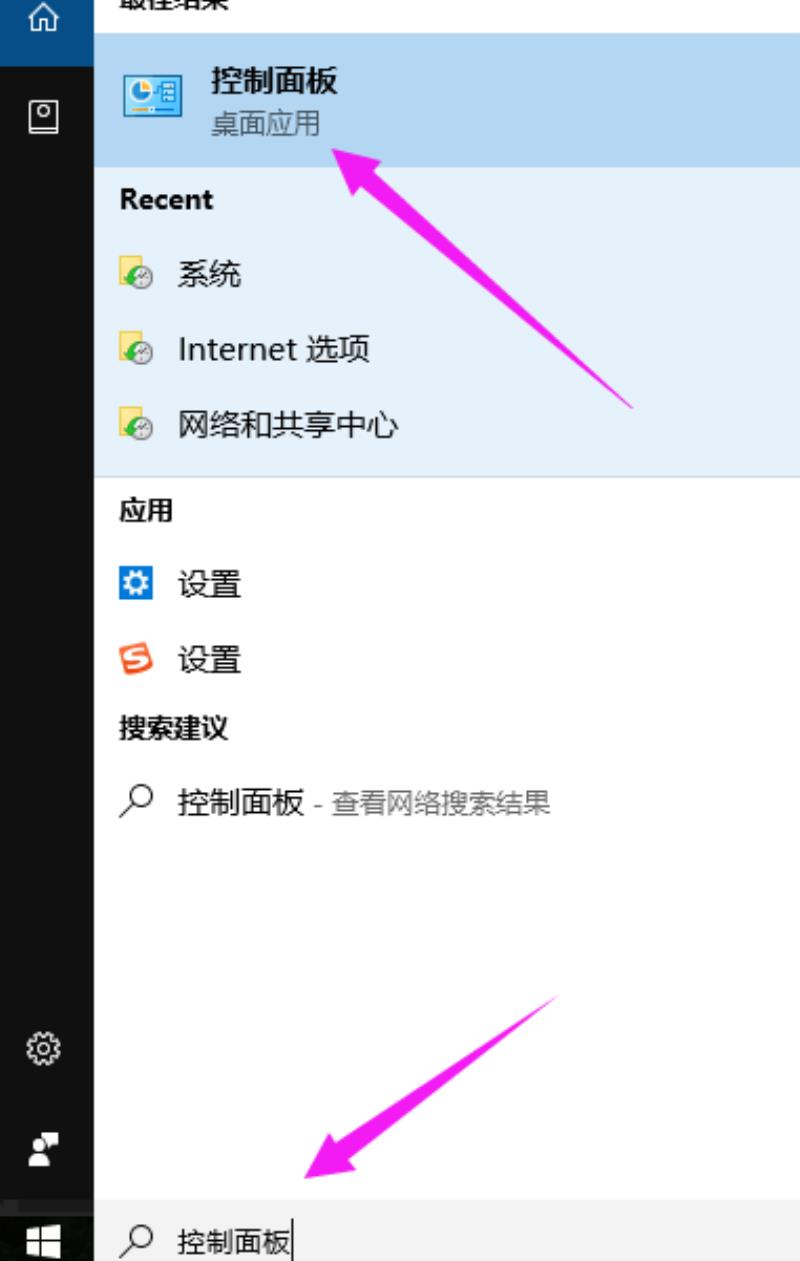Open 控制面板 best match result
Viewport: 800px width, 1261px height.
point(447,100)
